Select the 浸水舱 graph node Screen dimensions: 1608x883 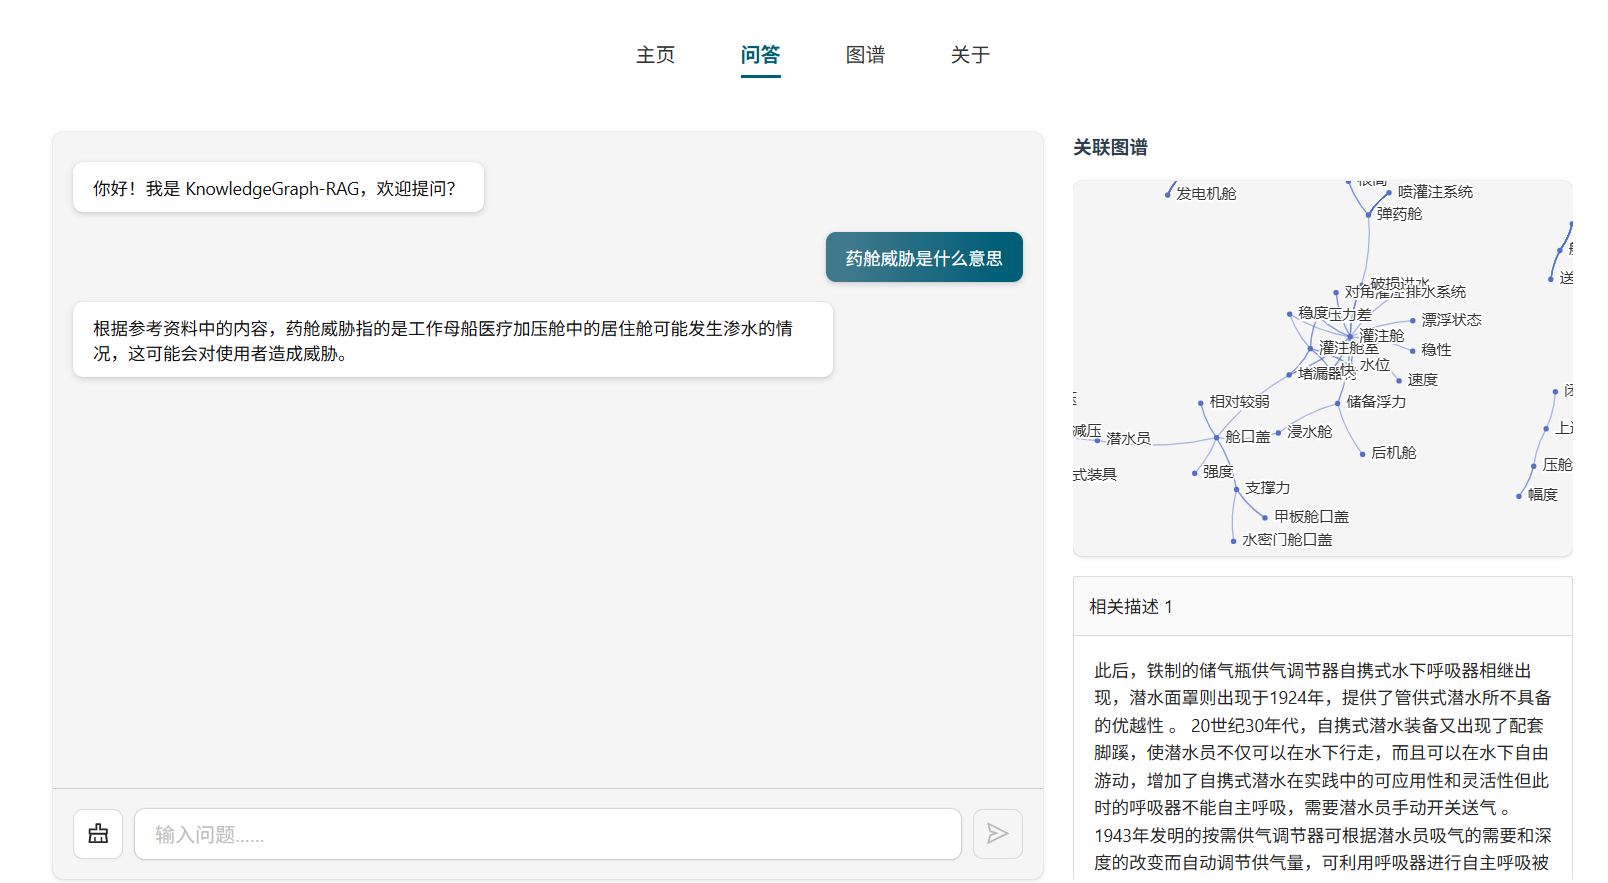1279,432
